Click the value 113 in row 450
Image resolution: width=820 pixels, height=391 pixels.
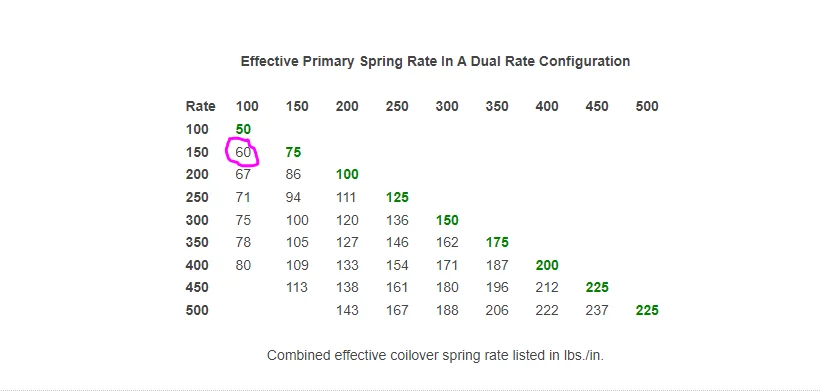point(297,288)
